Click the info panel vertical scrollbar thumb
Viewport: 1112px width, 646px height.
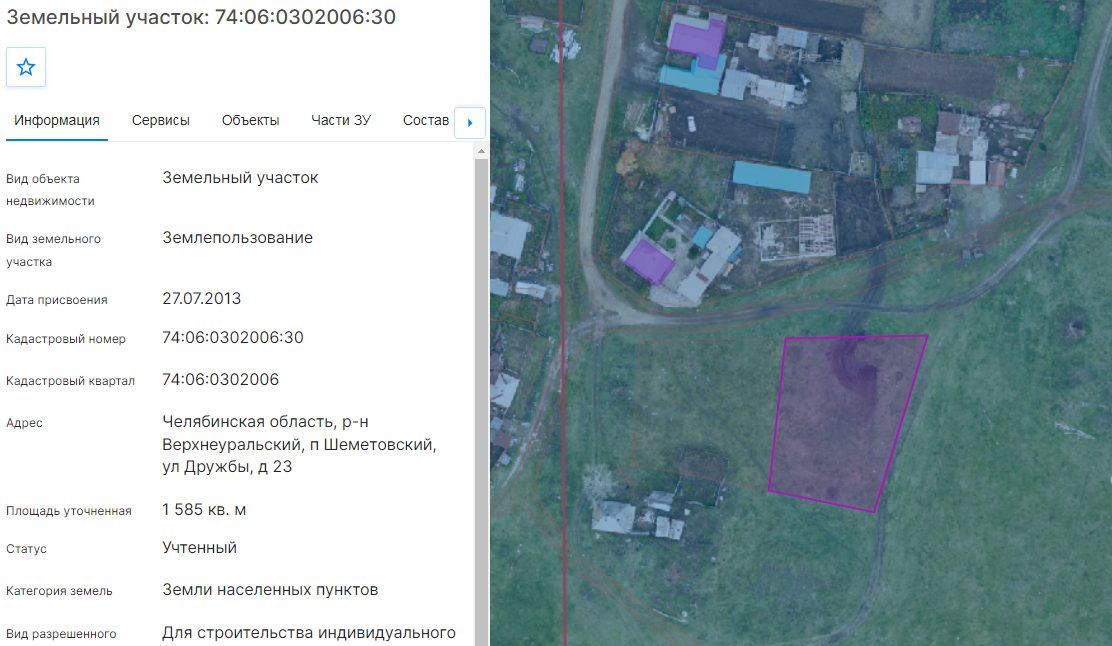coord(481,401)
